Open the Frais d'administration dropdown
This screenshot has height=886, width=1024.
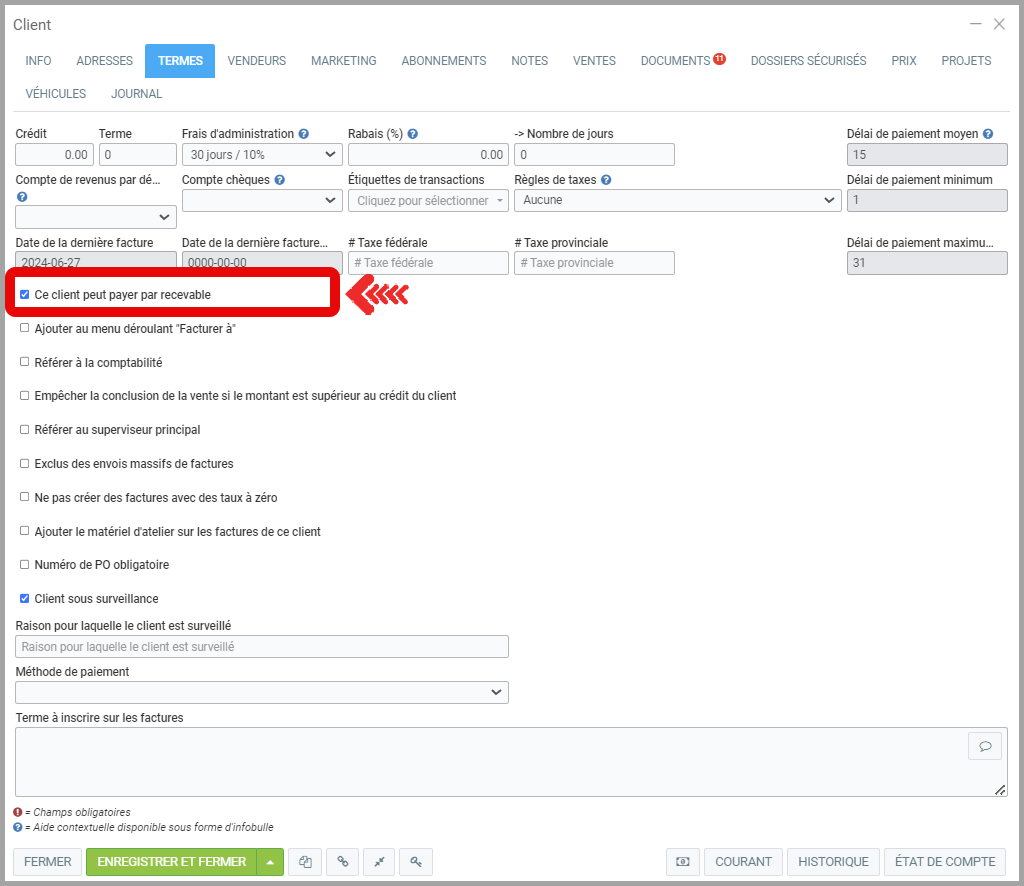[262, 155]
